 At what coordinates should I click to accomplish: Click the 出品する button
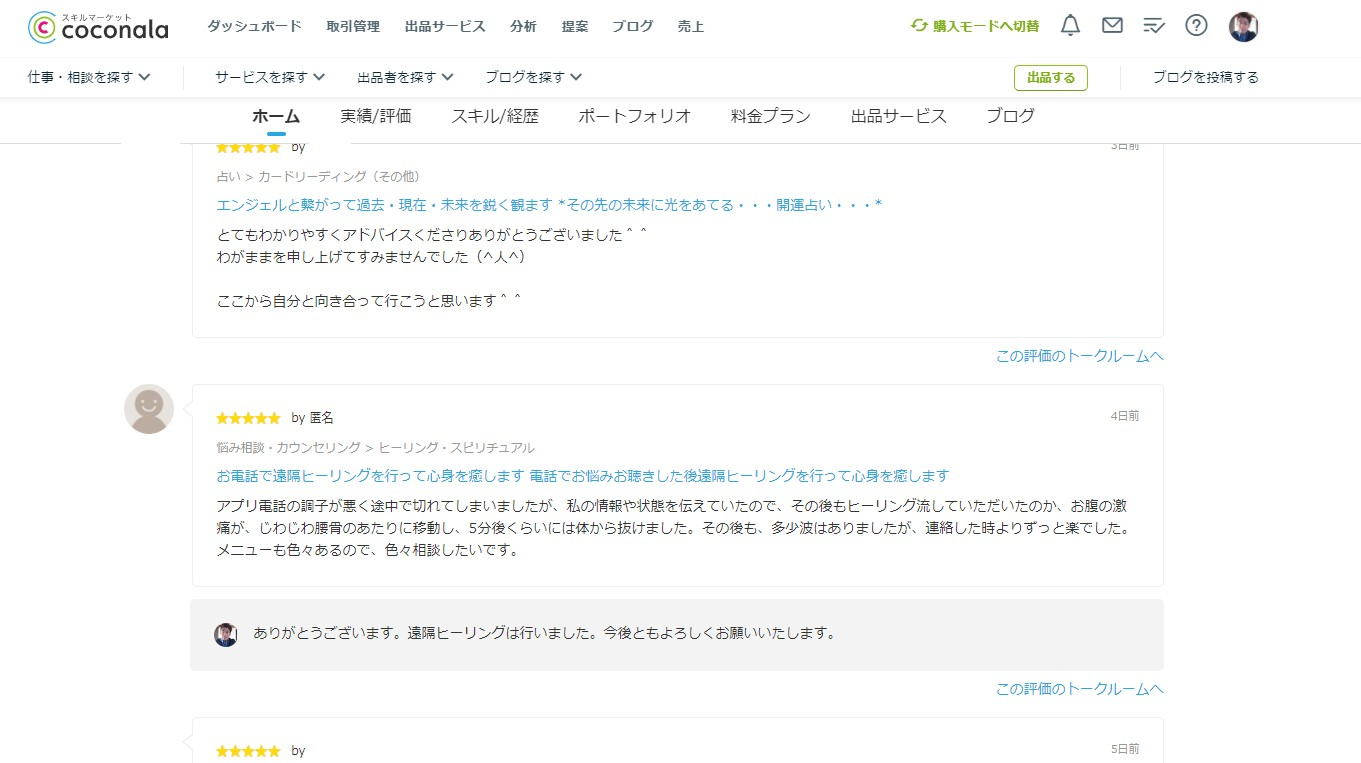(x=1051, y=77)
